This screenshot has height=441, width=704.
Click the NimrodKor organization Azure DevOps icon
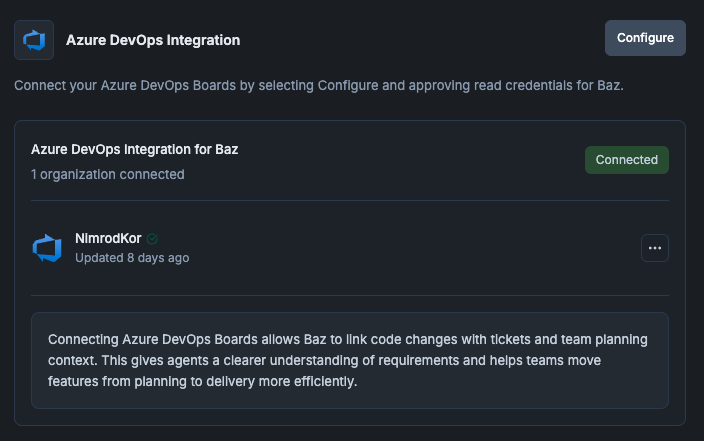point(48,248)
